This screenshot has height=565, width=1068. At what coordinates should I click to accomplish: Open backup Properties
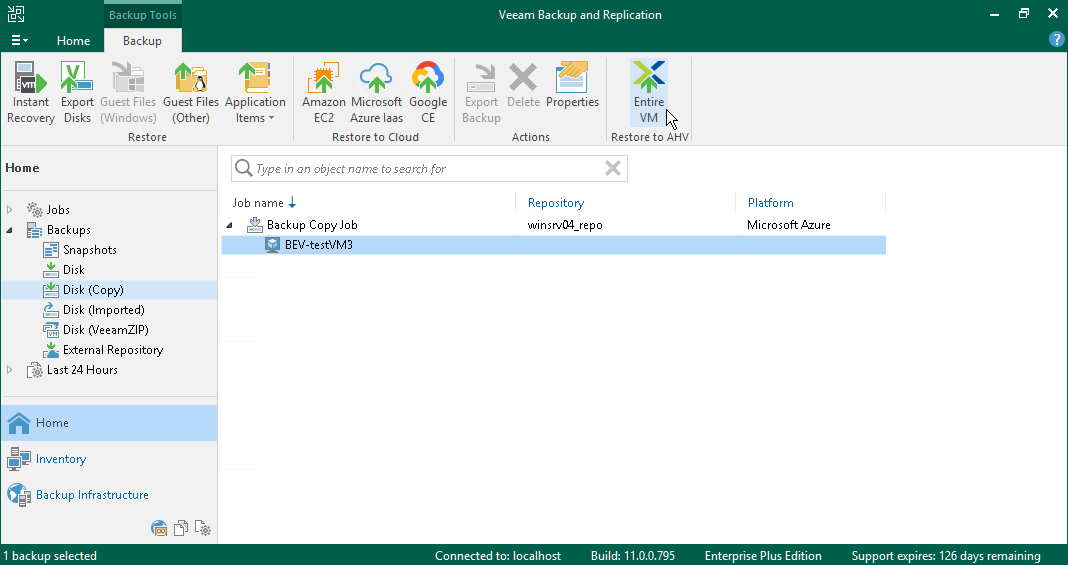click(572, 86)
